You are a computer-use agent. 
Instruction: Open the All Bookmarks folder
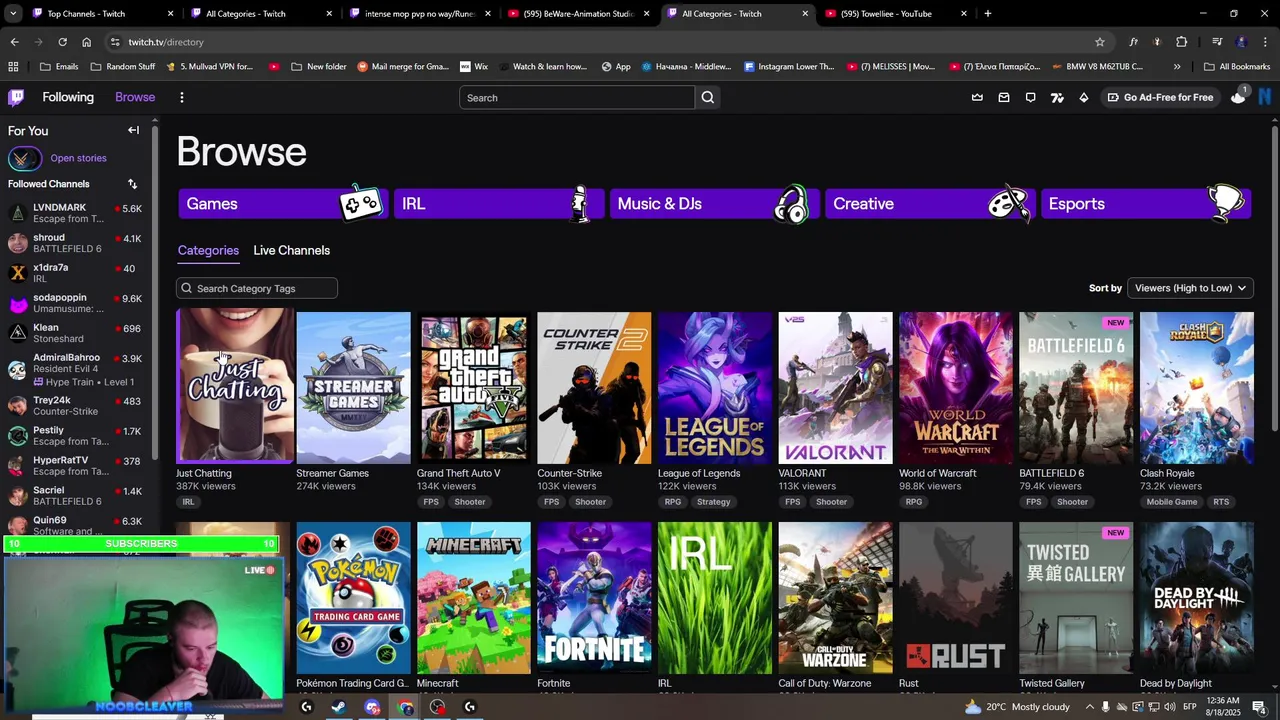pyautogui.click(x=1236, y=67)
